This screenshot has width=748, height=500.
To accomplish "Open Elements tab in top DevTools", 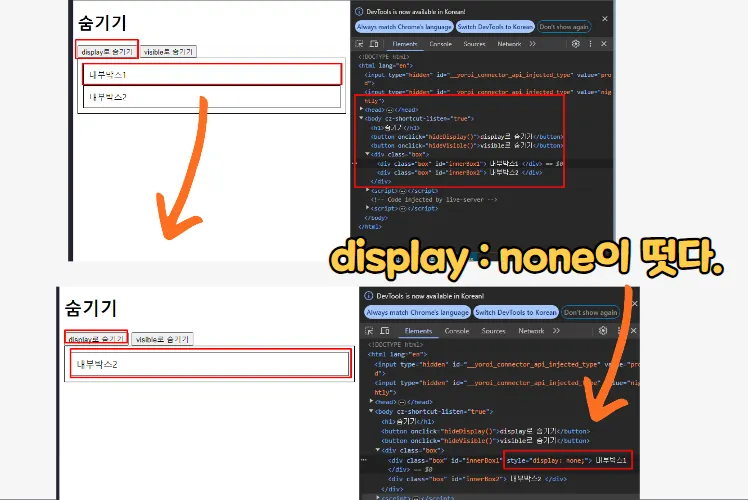I will (x=405, y=44).
